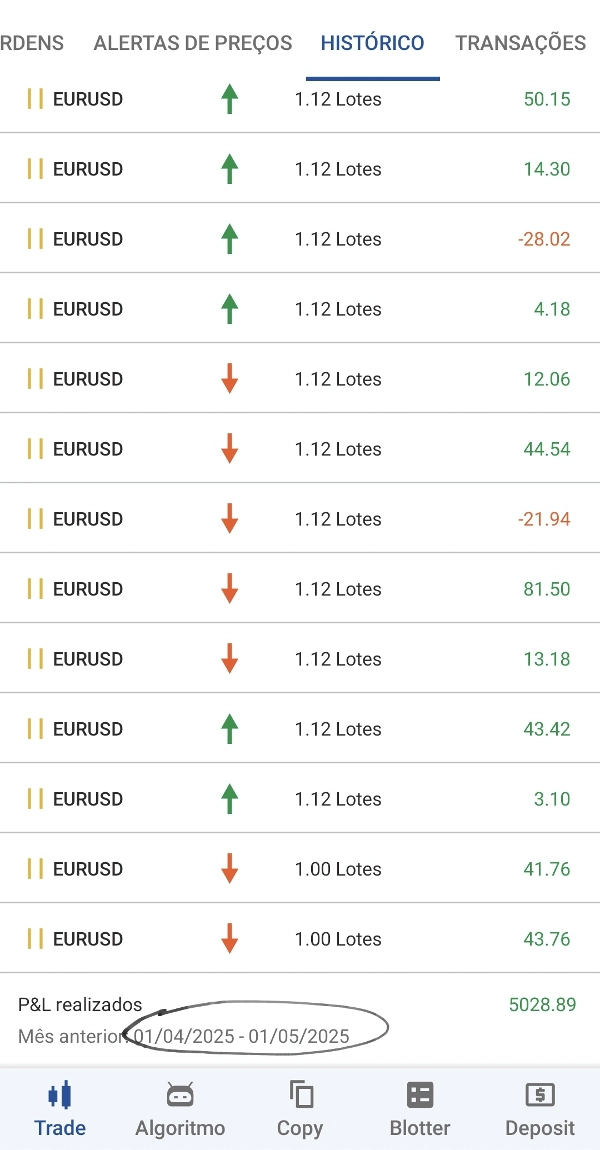This screenshot has width=600, height=1150.
Task: Open the Blotter list icon
Action: [420, 1094]
